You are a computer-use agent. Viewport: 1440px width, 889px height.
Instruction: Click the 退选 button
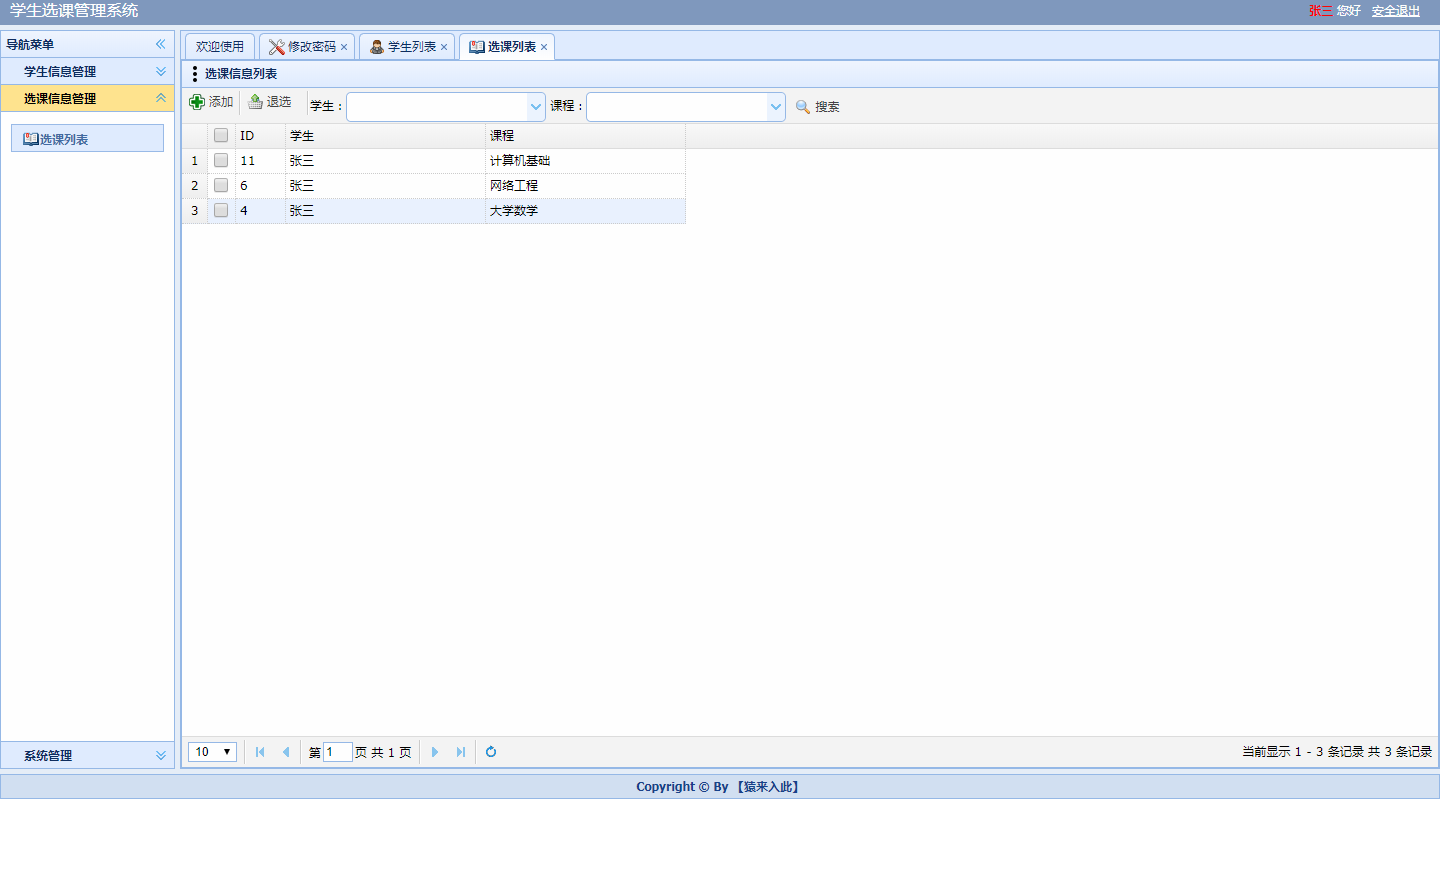(270, 102)
